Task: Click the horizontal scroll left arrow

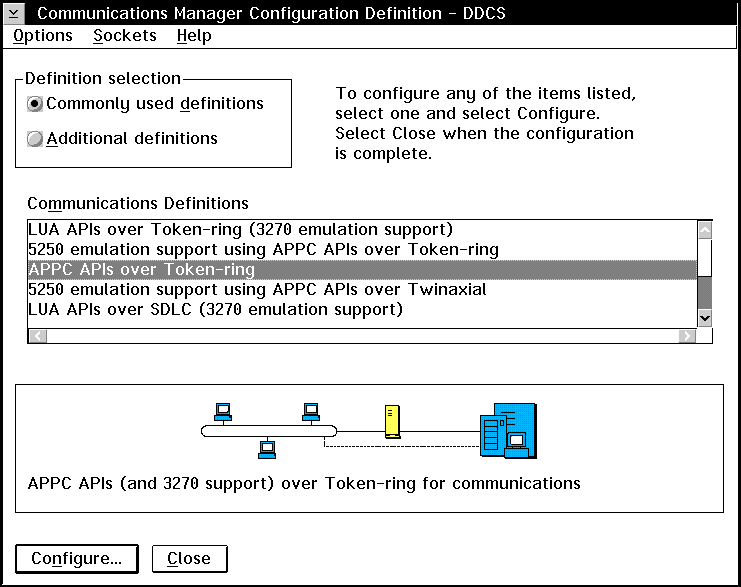Action: 38,336
